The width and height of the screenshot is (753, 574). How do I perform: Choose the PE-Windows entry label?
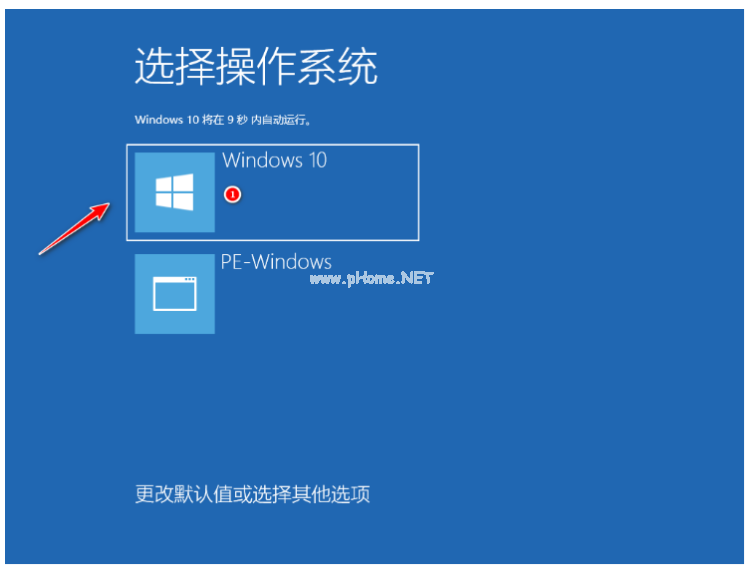click(x=276, y=262)
